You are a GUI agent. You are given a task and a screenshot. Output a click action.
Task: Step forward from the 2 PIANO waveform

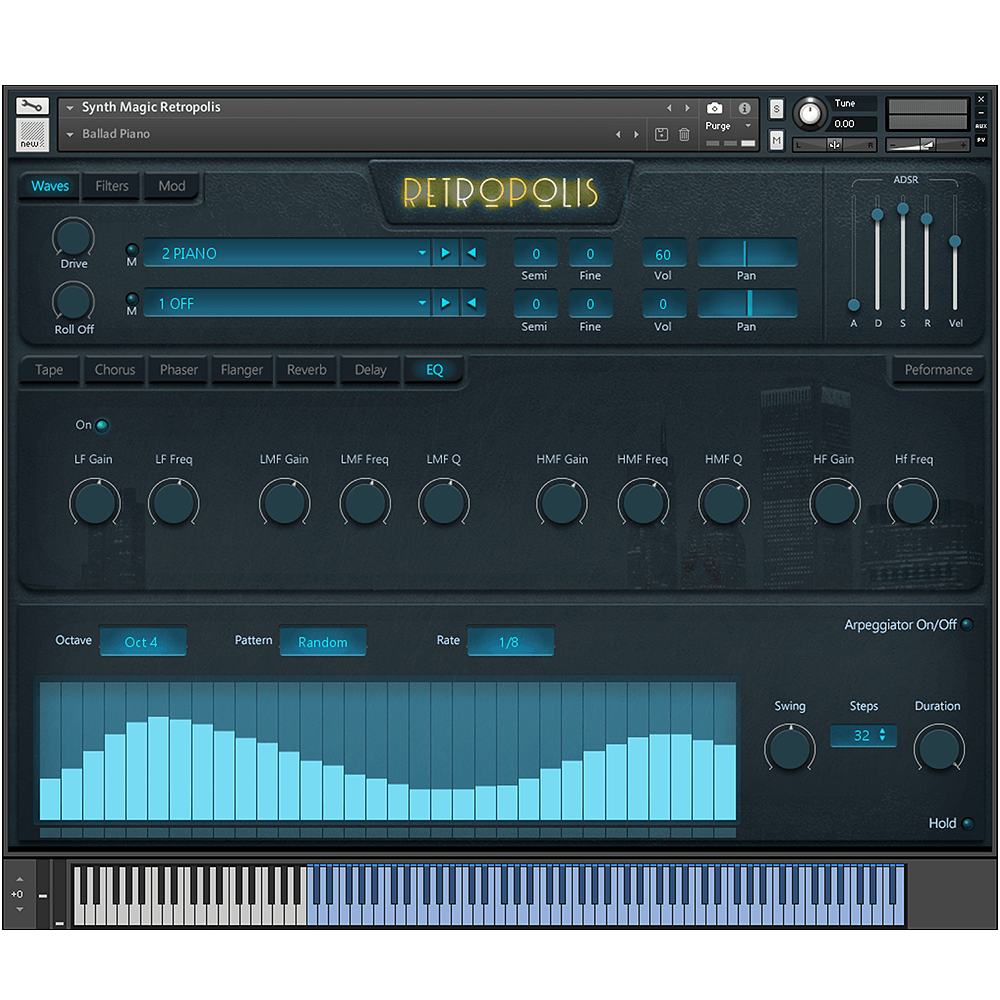445,253
